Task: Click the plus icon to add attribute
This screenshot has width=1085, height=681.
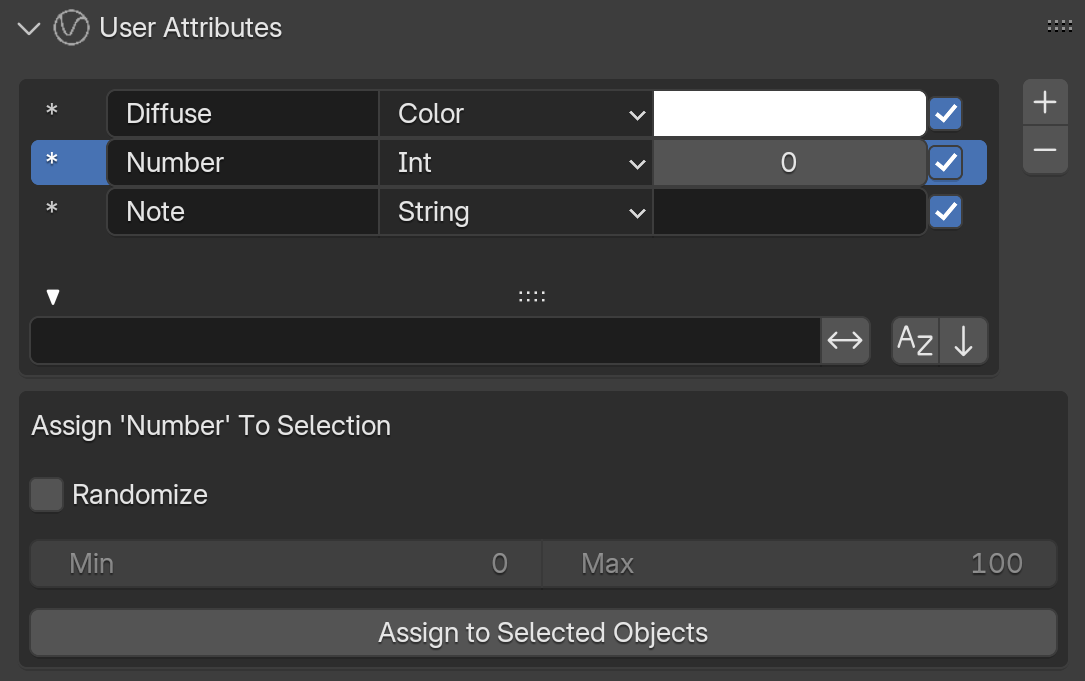Action: tap(1045, 102)
